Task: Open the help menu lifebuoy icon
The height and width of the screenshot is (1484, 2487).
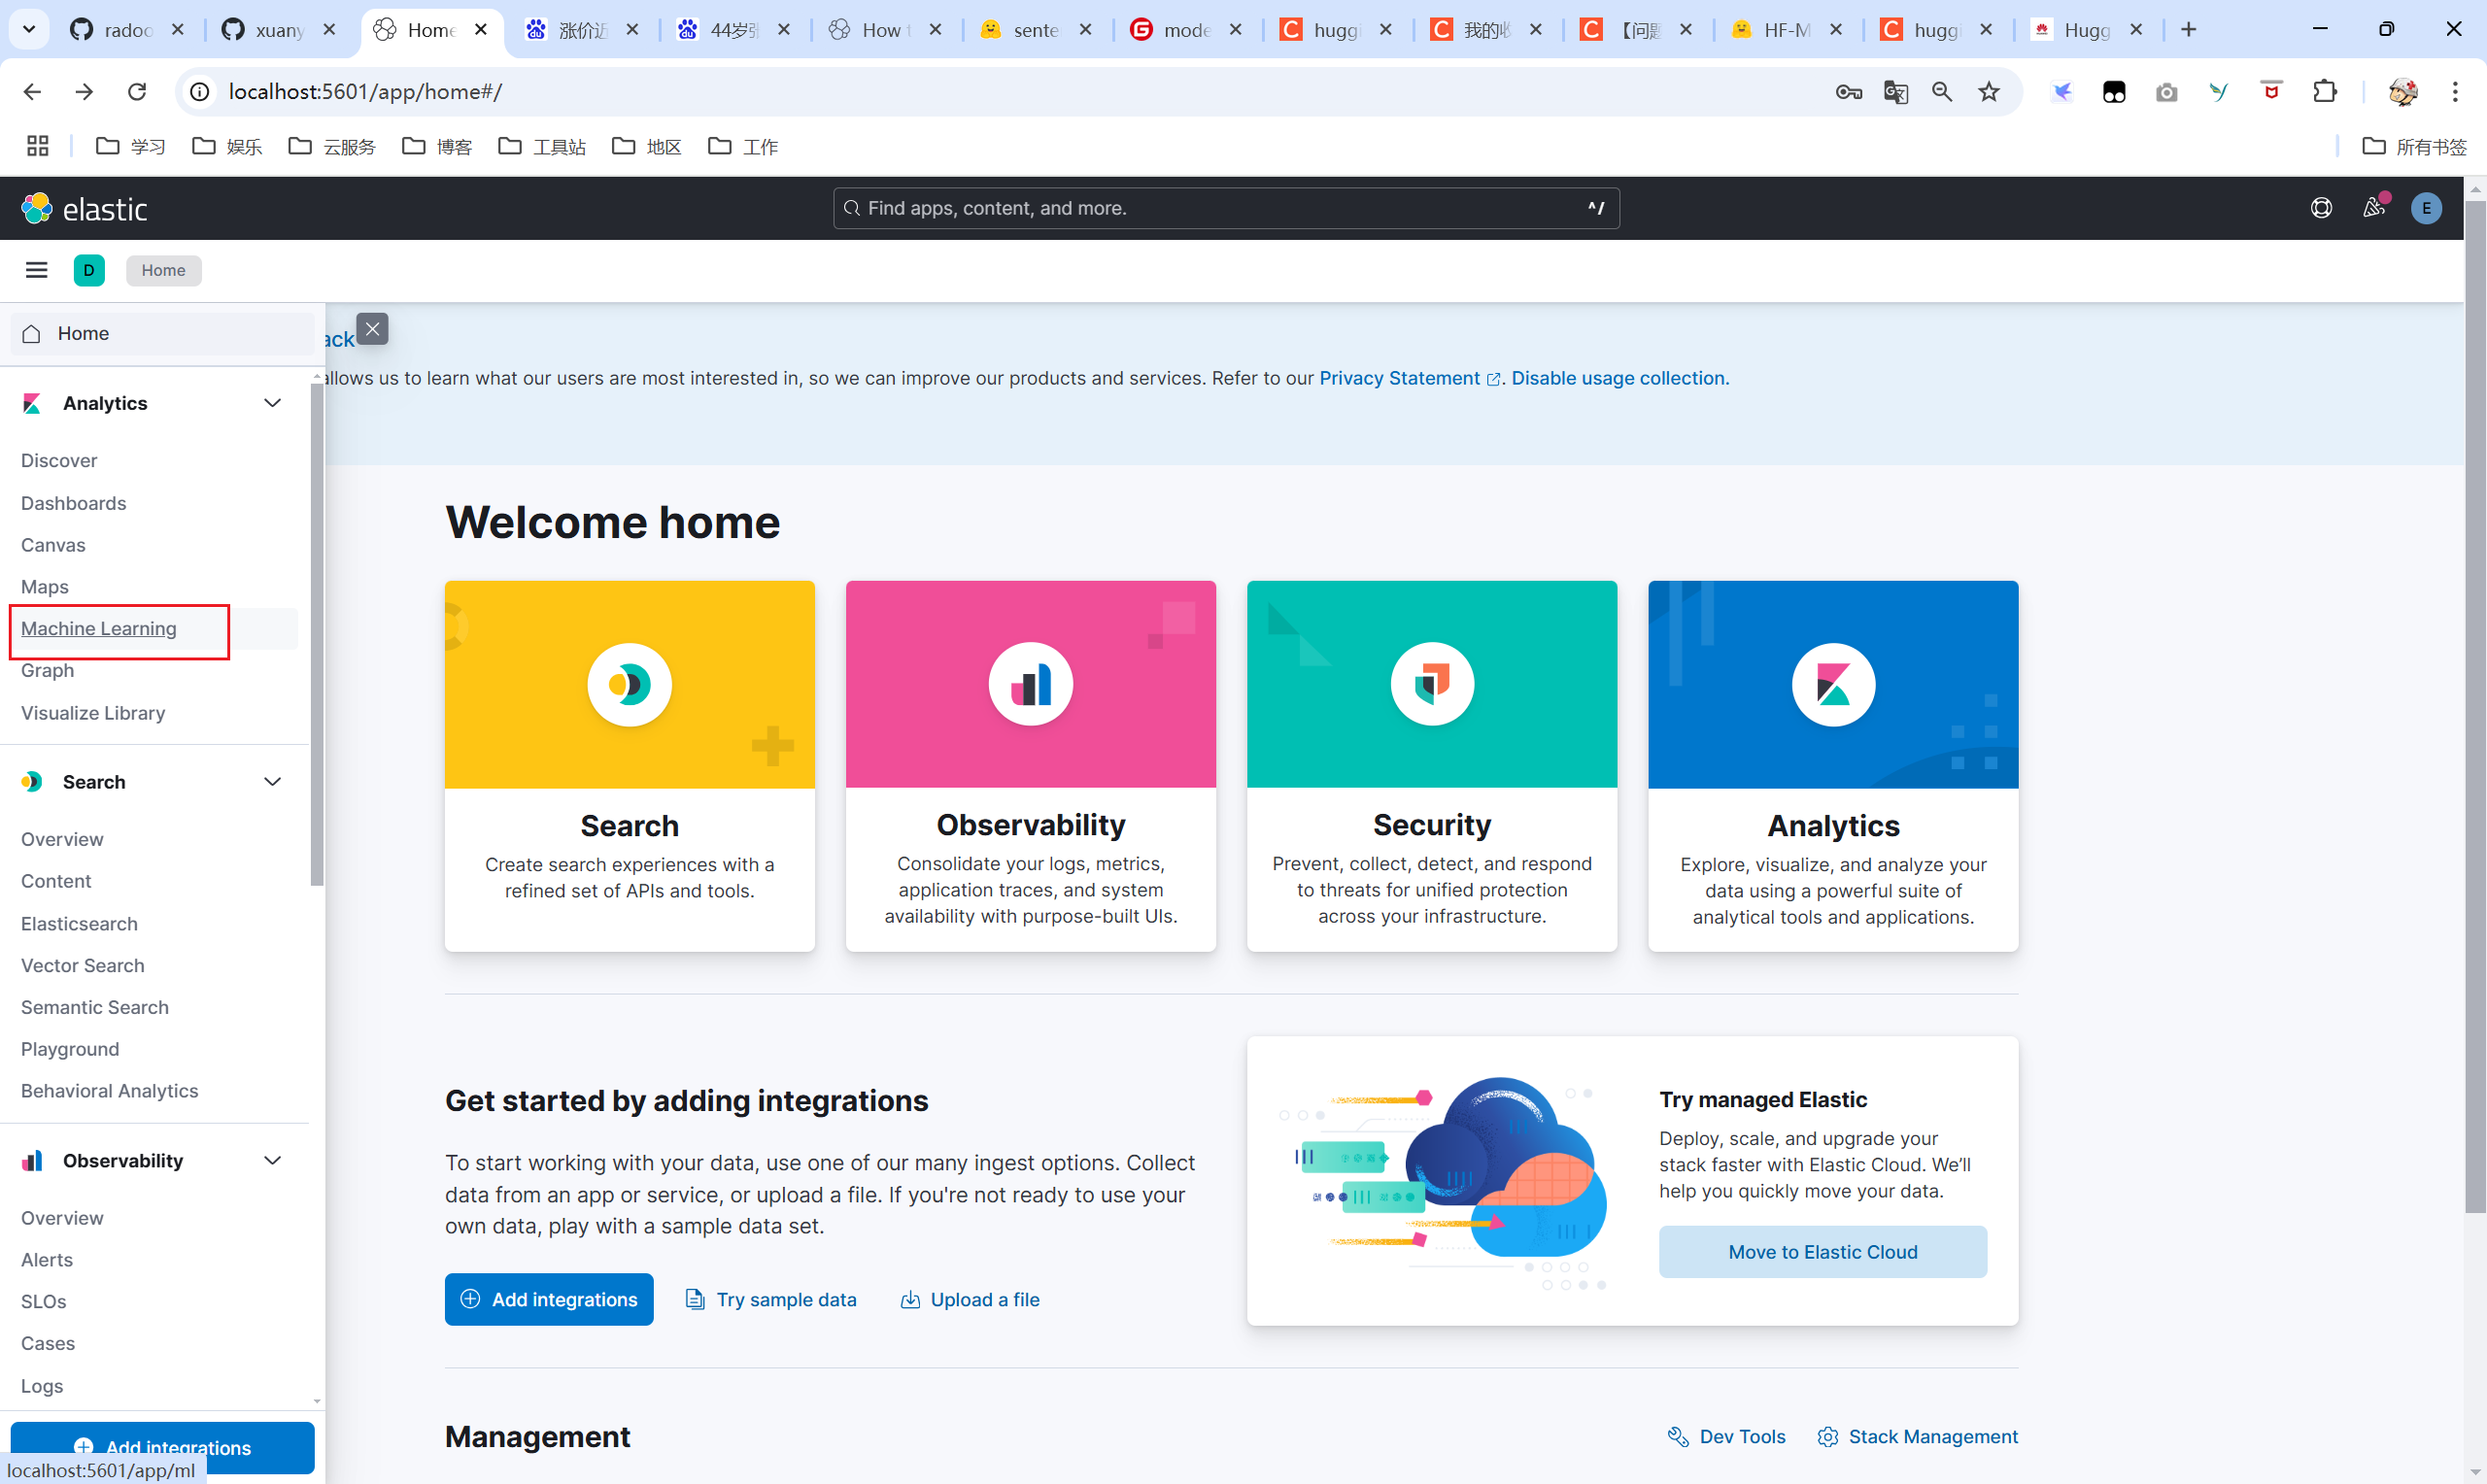Action: pyautogui.click(x=2321, y=208)
